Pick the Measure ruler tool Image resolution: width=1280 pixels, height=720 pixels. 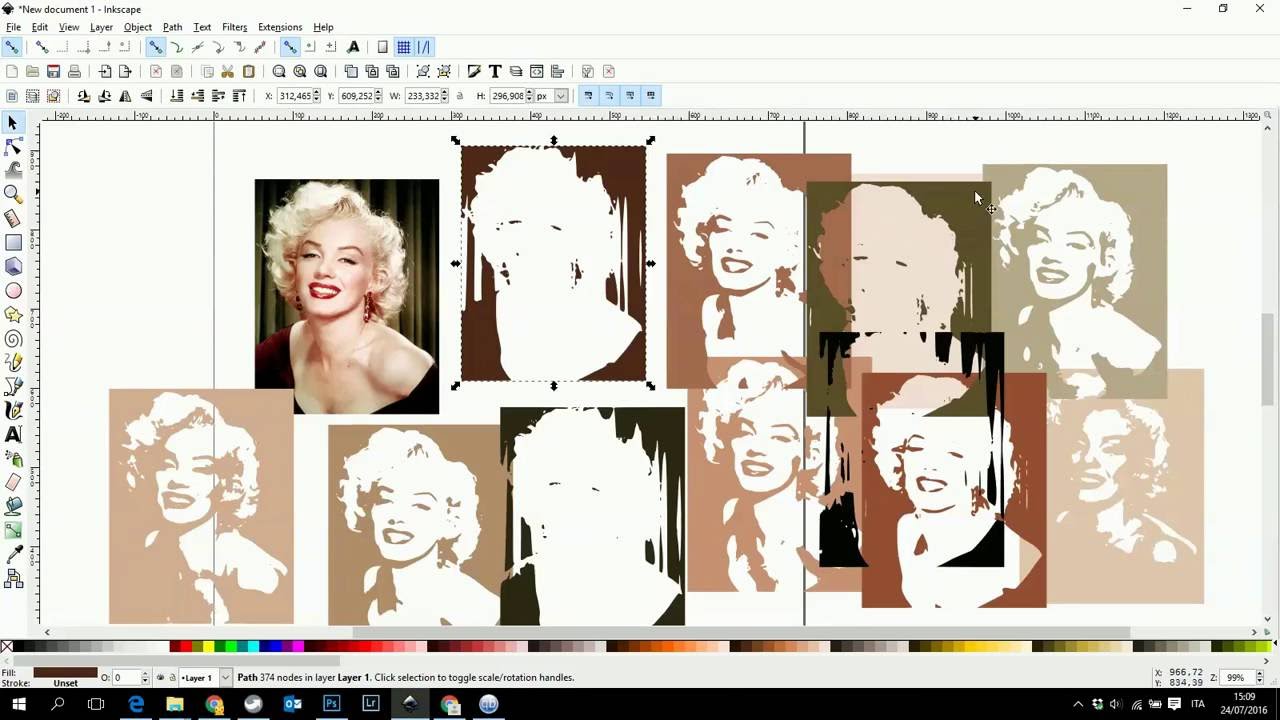click(x=13, y=218)
